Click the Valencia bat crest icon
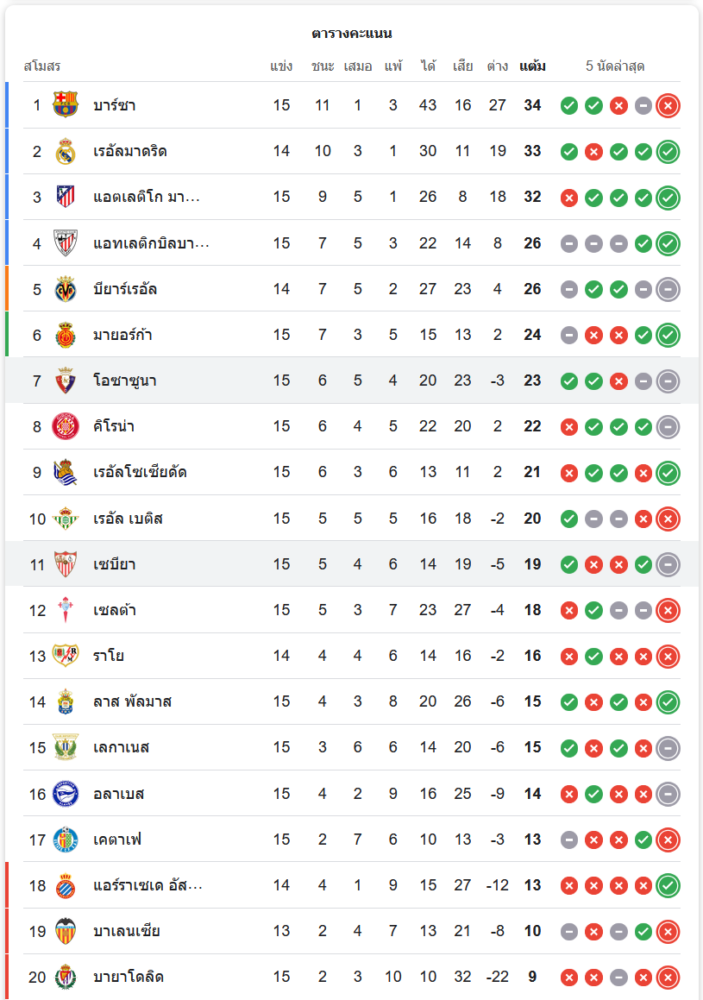 (66, 931)
